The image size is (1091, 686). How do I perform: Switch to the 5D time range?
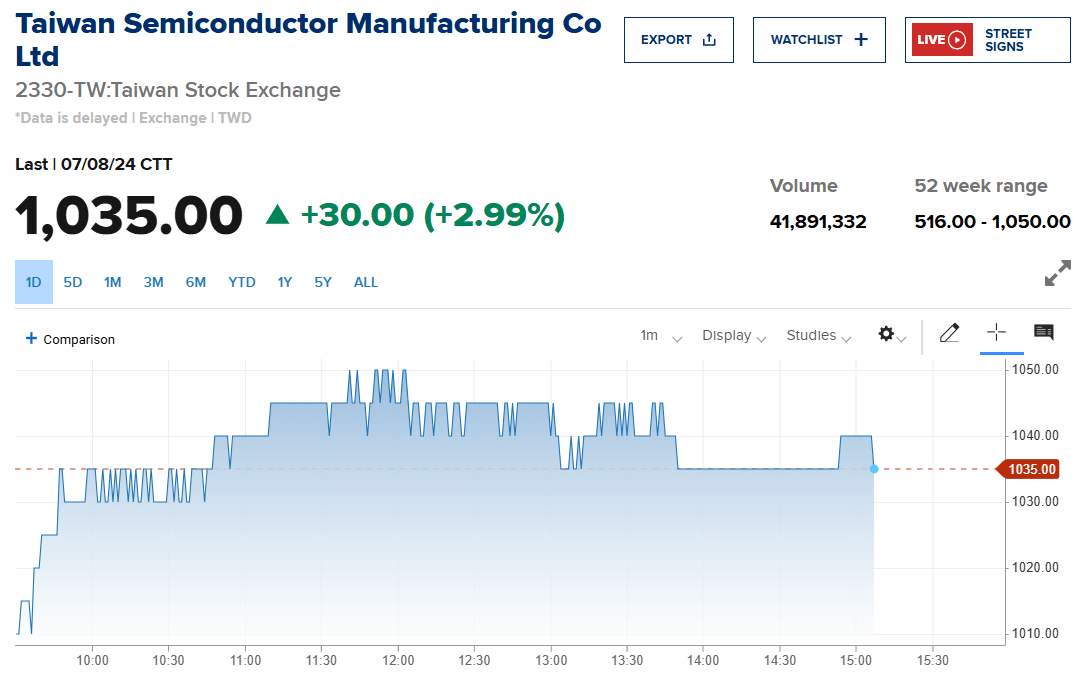tap(73, 282)
